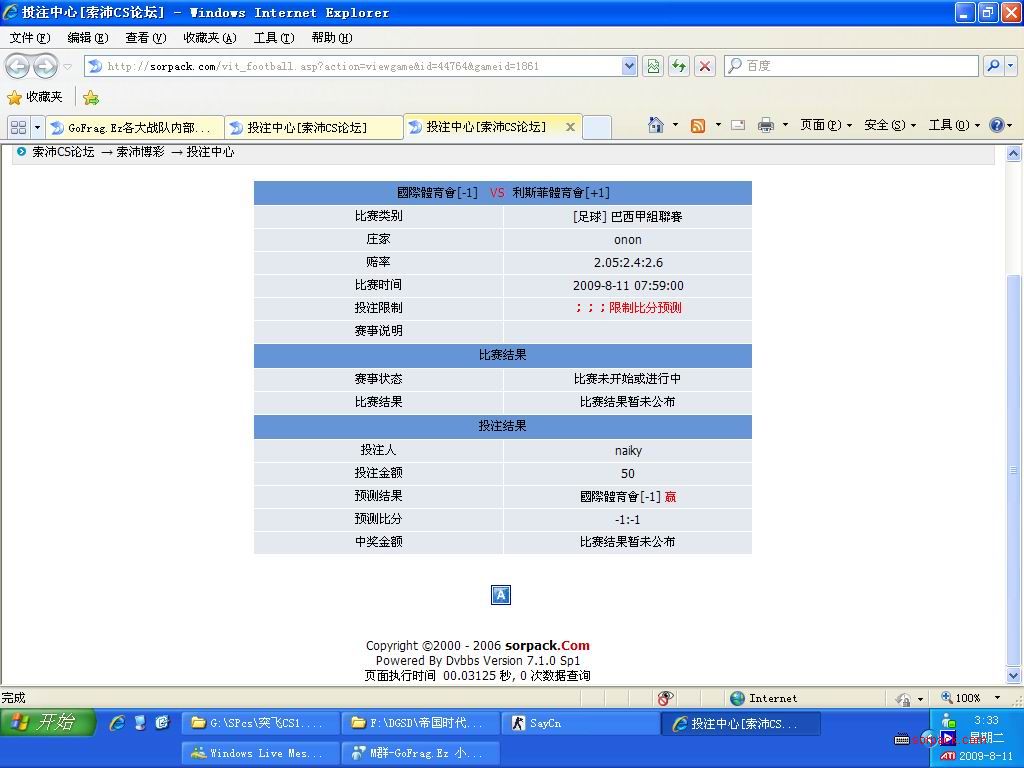Click the Quick Tabs grid icon
This screenshot has height=768, width=1024.
click(x=18, y=127)
